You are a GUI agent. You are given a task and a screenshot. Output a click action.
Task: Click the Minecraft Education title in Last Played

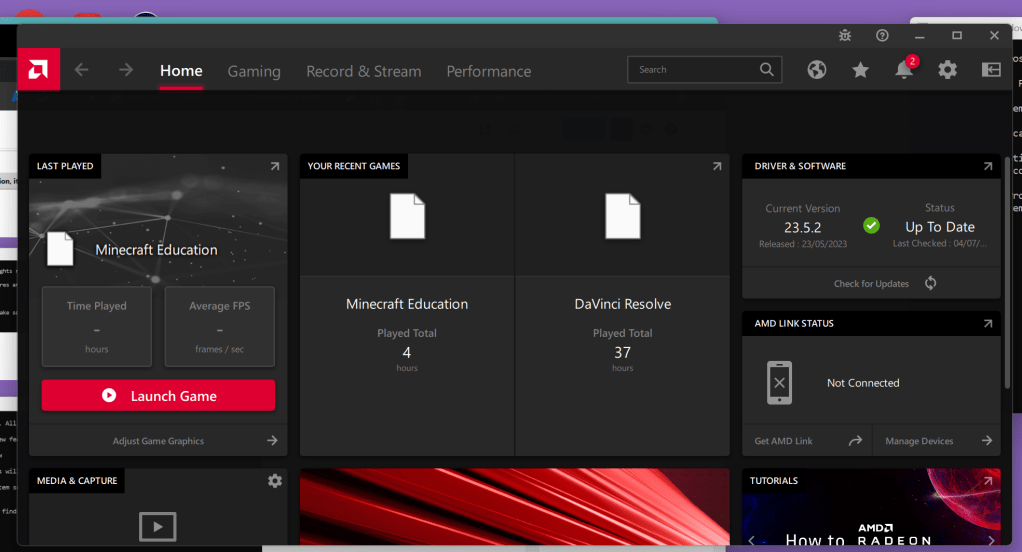coord(156,250)
